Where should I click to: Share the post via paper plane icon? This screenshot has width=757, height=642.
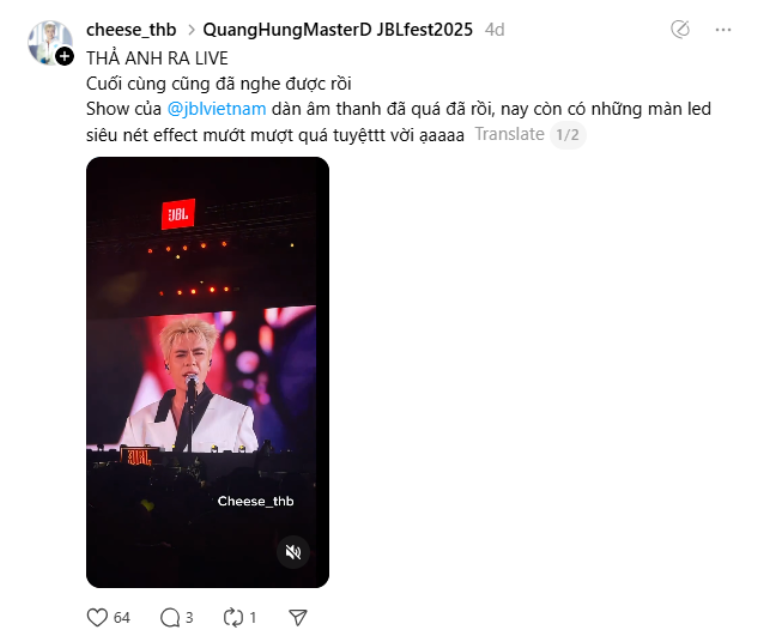pos(298,617)
